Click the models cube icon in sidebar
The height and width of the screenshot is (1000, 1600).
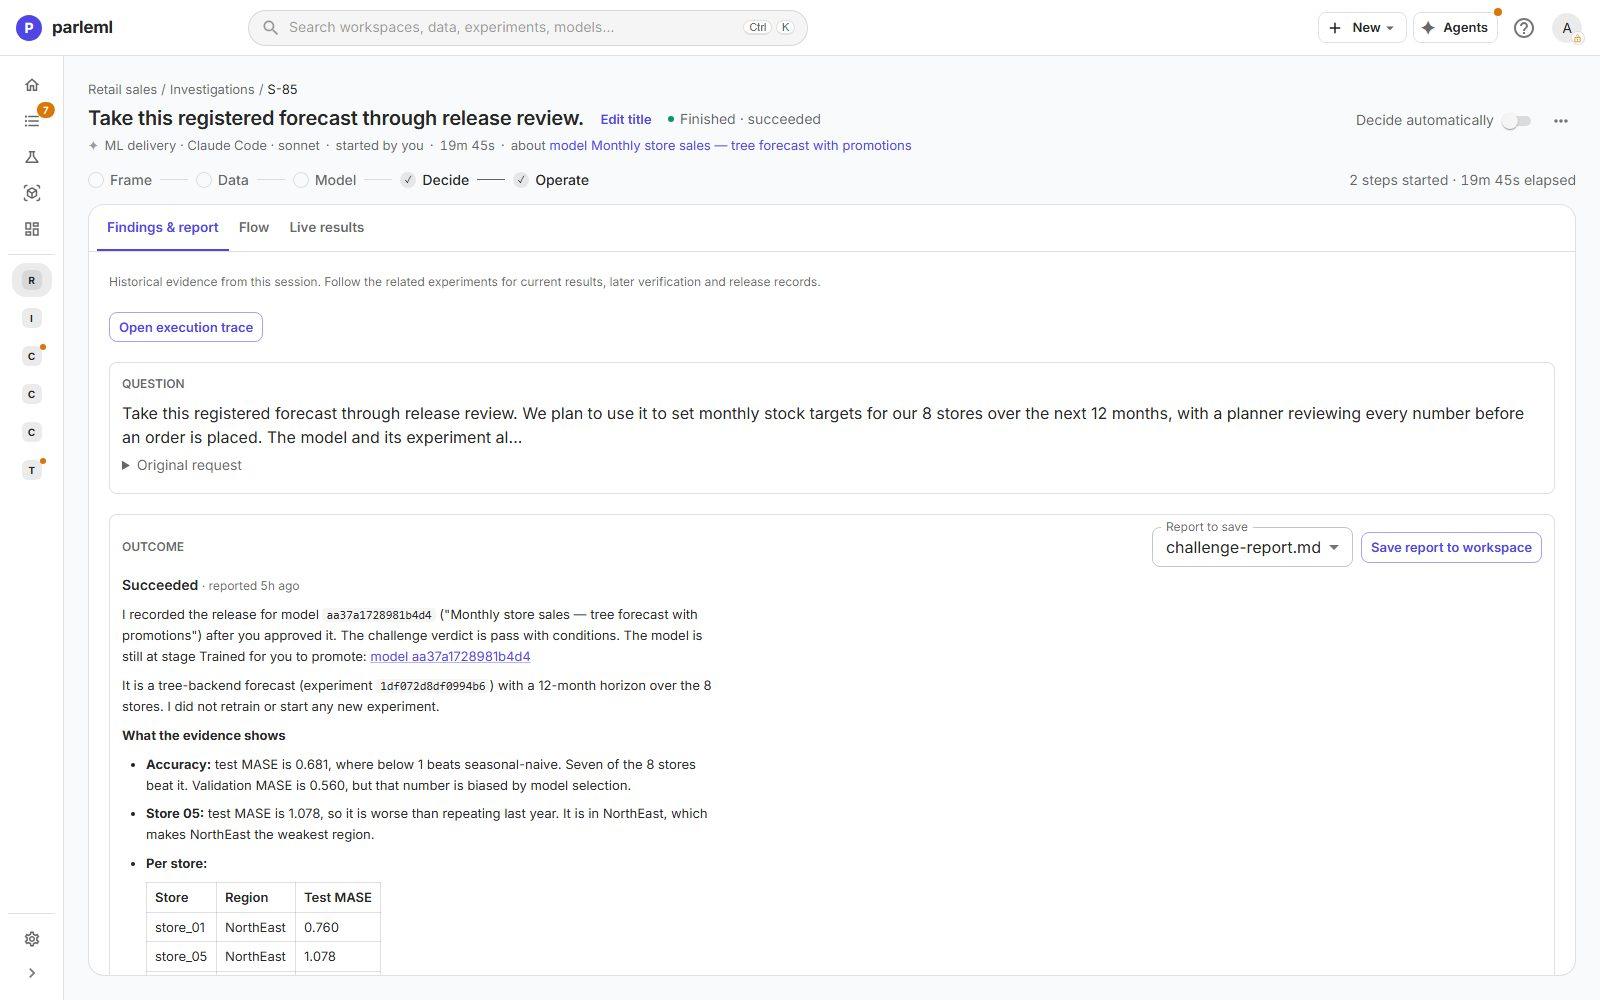point(32,193)
